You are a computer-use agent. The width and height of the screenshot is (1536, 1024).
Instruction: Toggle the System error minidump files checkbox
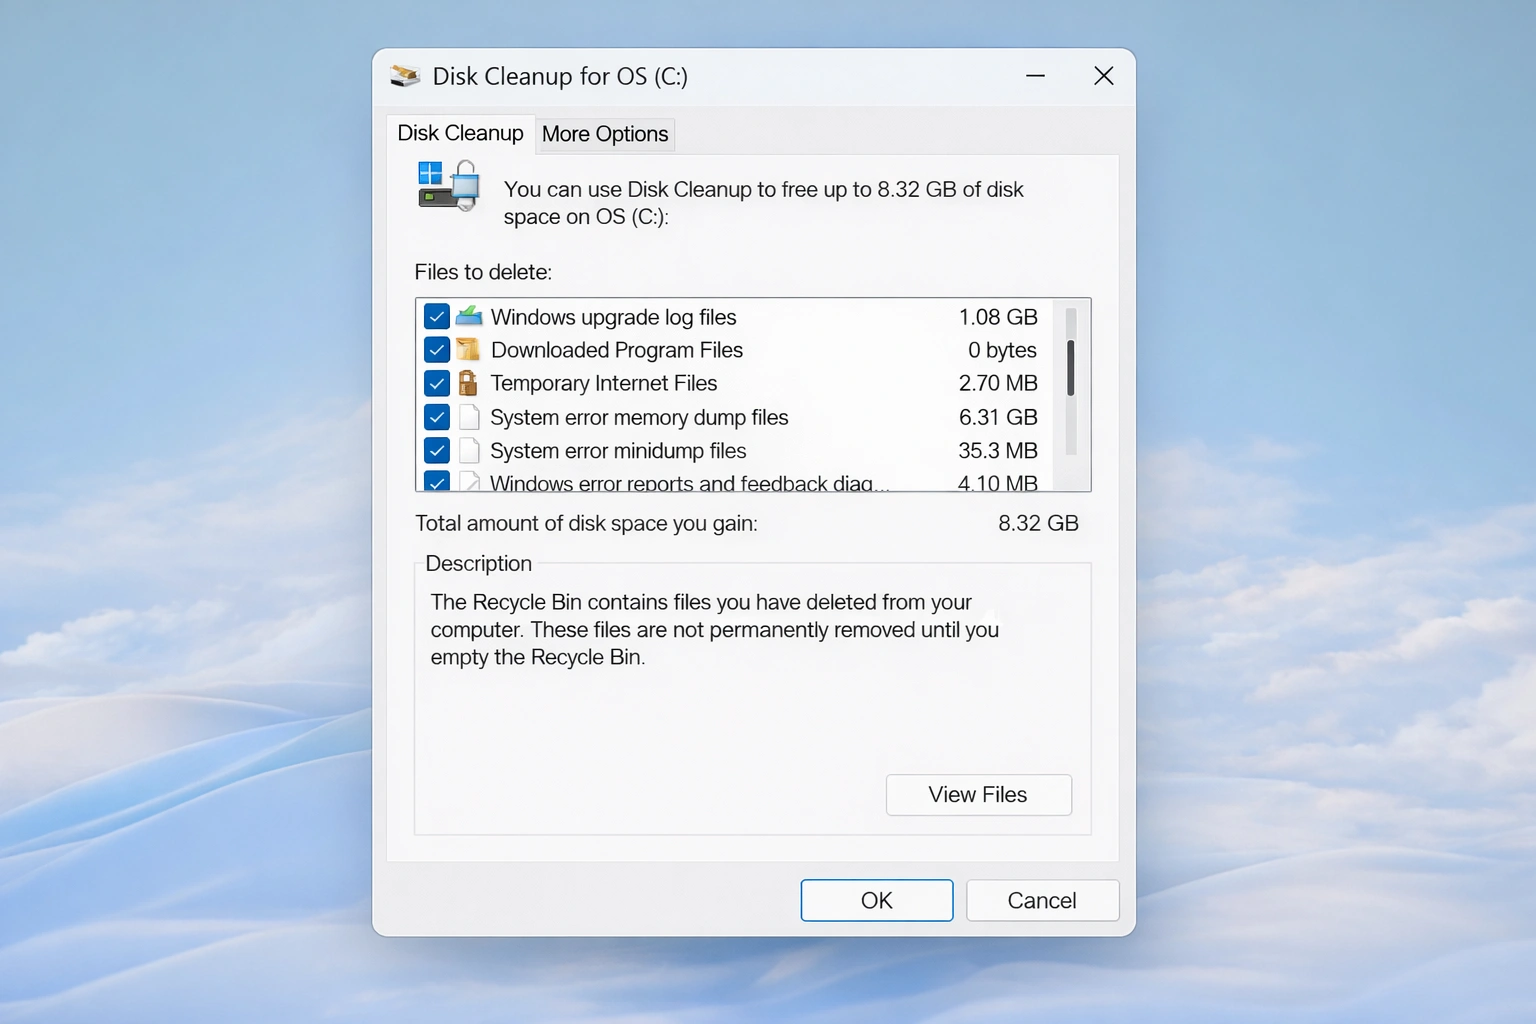click(437, 450)
